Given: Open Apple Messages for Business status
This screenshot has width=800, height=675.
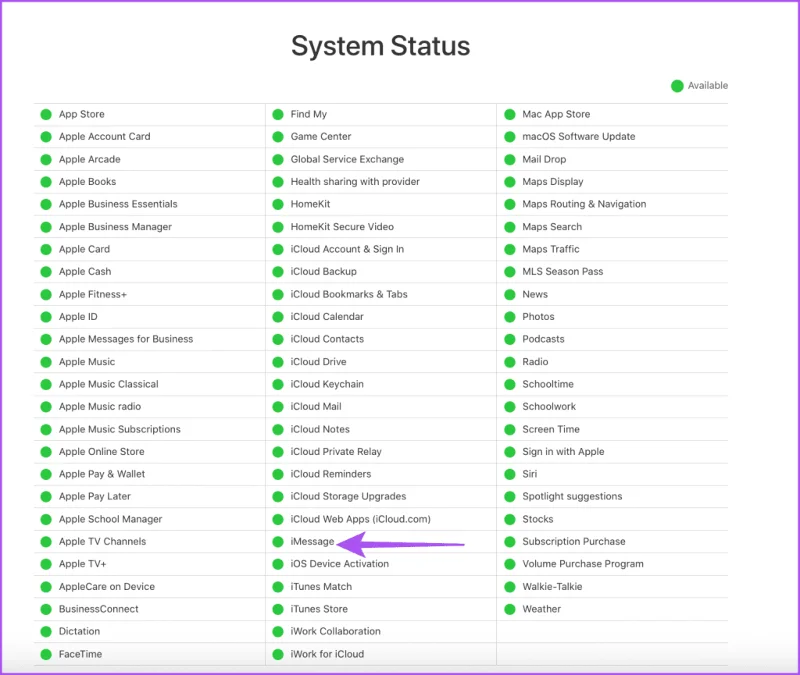Looking at the screenshot, I should coord(126,339).
